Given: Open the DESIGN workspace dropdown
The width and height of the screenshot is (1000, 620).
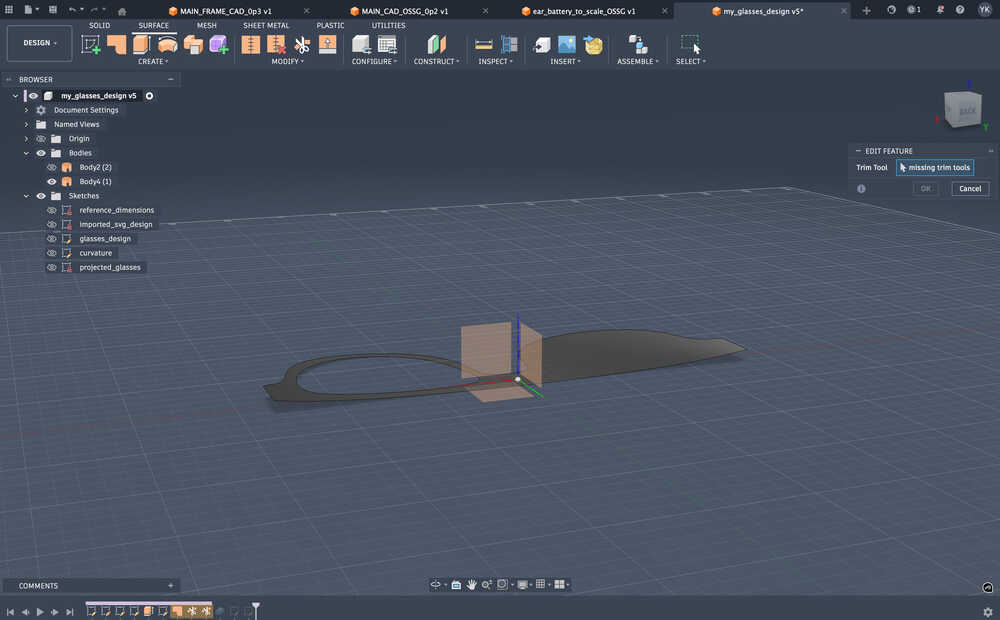Looking at the screenshot, I should (x=40, y=43).
